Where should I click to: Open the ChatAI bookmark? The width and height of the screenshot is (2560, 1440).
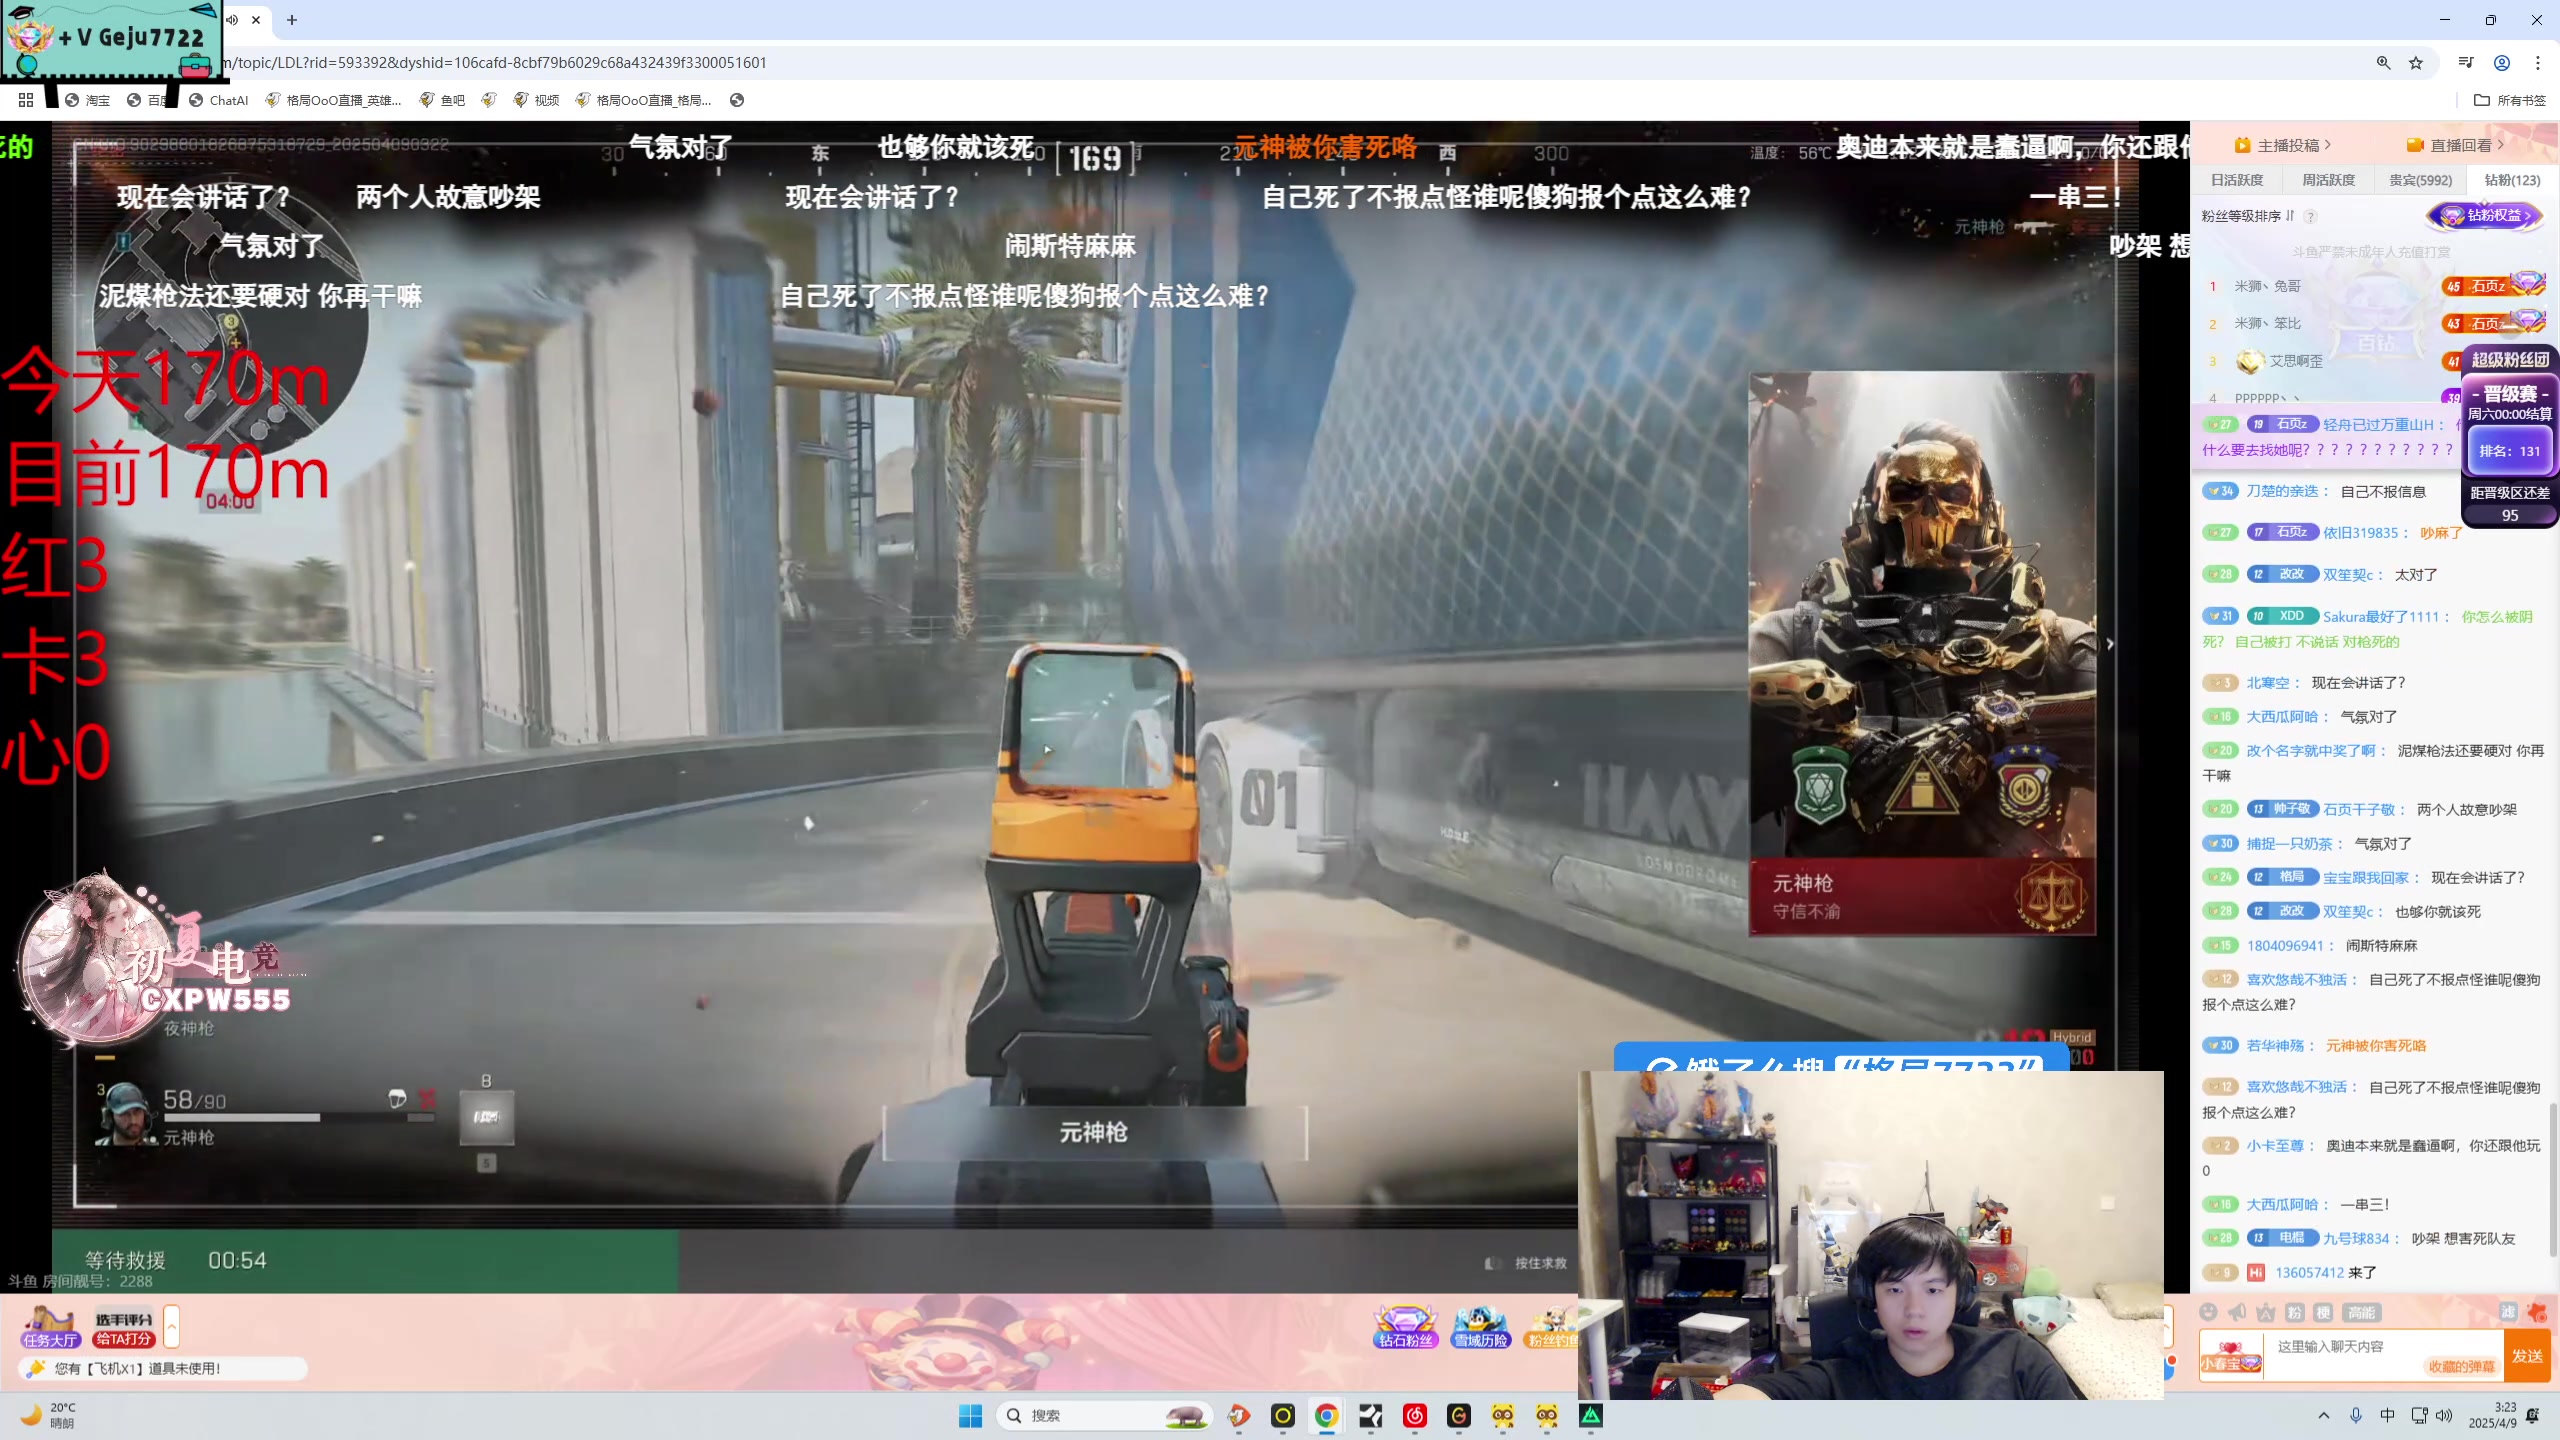tap(218, 100)
